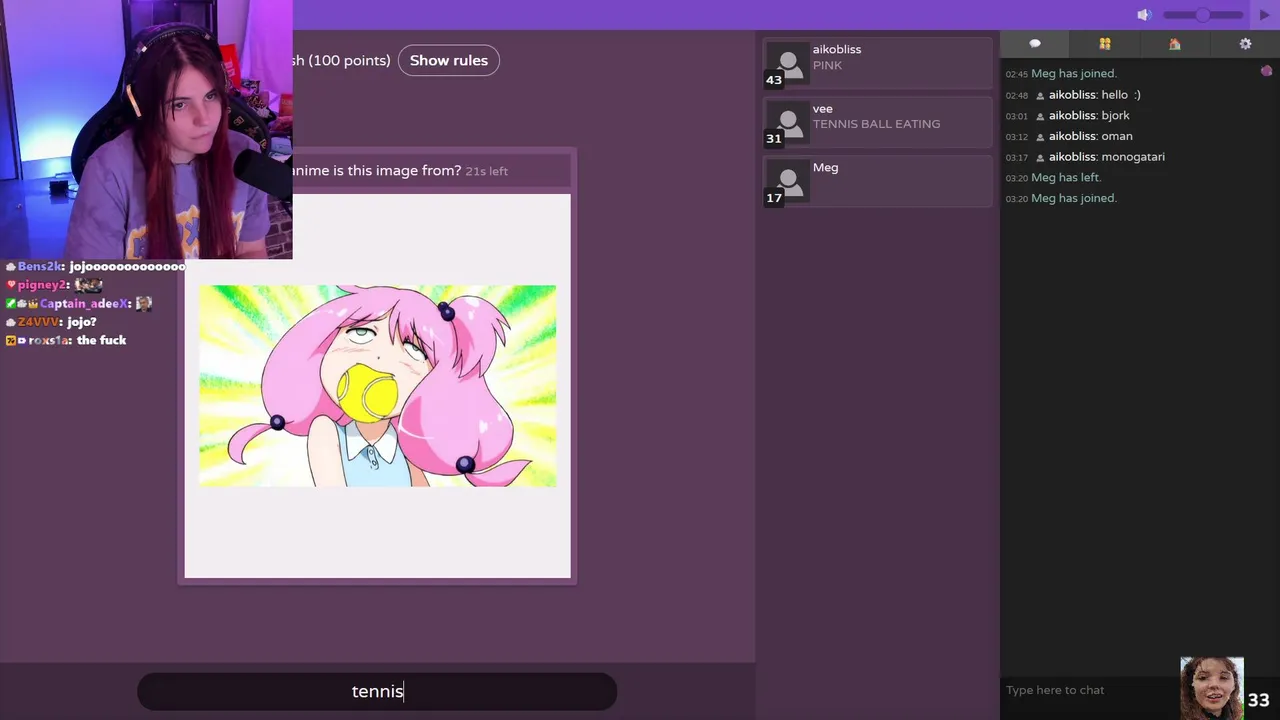Select Meg avatar in player list
The height and width of the screenshot is (720, 1280).
pos(788,182)
